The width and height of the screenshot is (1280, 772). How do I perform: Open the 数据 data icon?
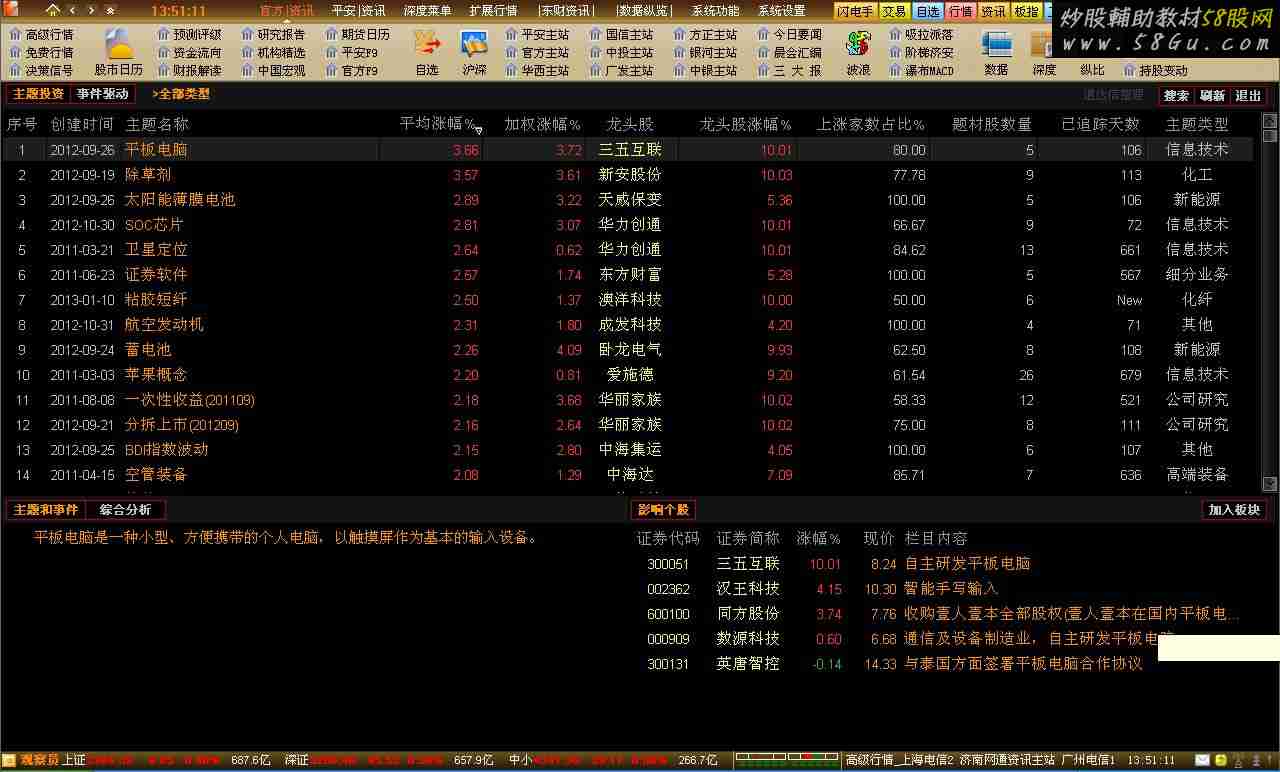tap(996, 52)
